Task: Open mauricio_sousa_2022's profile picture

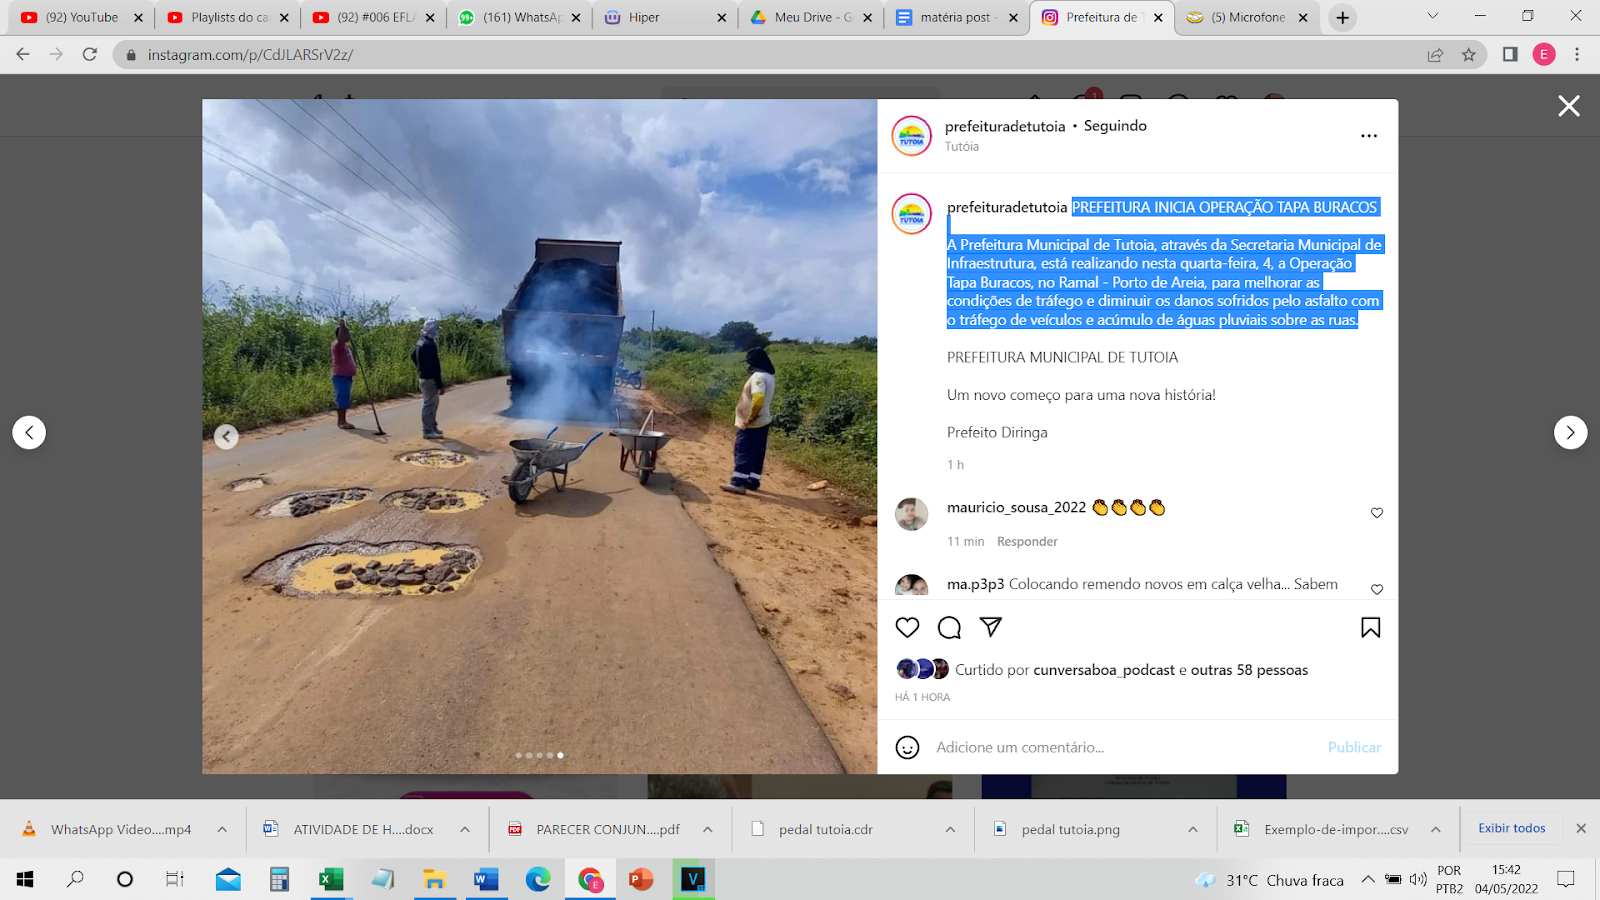Action: (x=911, y=514)
